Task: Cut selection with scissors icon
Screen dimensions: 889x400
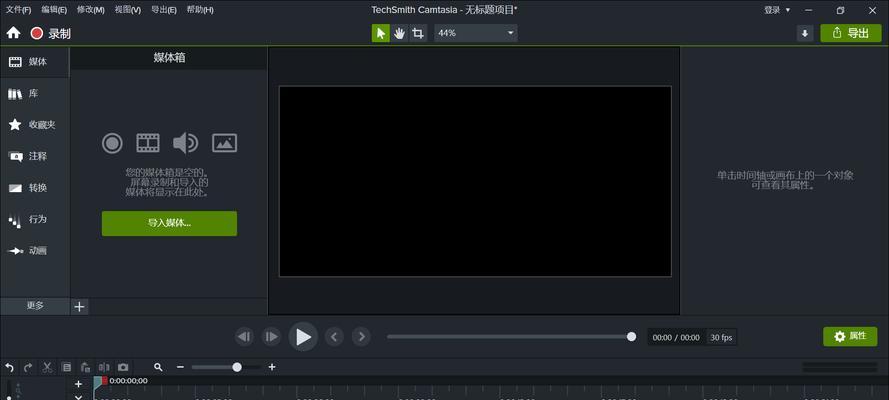Action: click(48, 368)
